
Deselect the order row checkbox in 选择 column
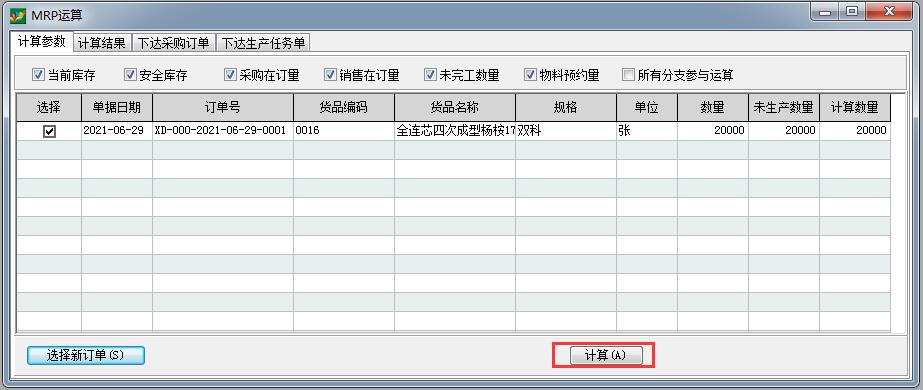[x=49, y=132]
